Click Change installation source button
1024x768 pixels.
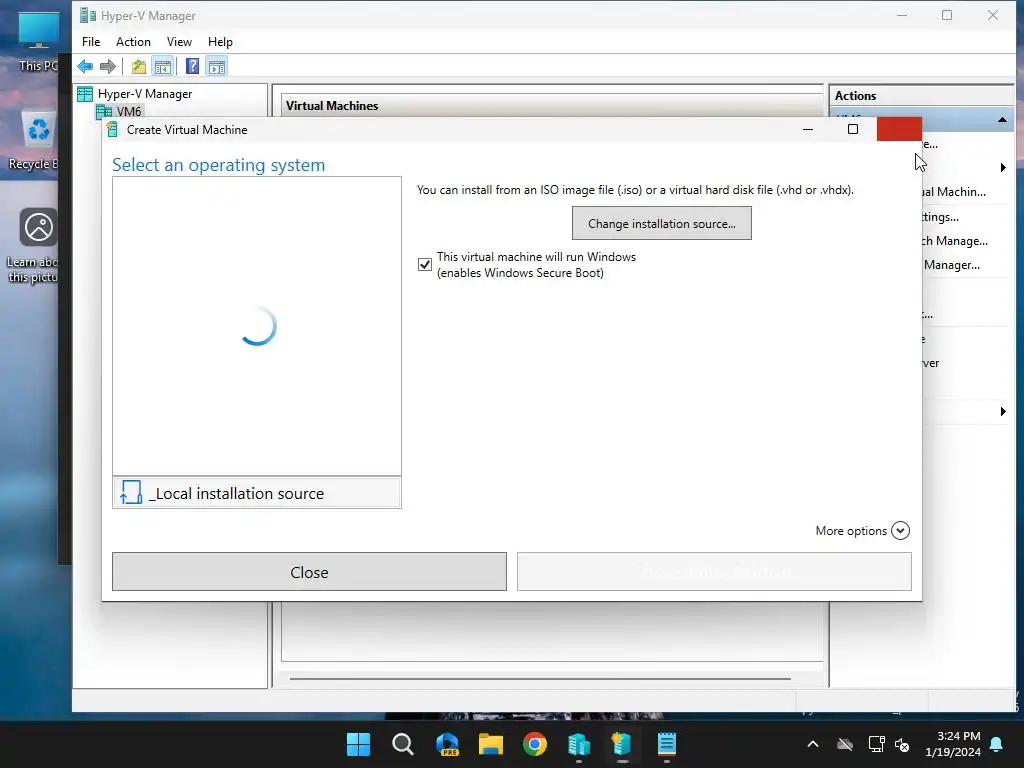click(x=662, y=223)
